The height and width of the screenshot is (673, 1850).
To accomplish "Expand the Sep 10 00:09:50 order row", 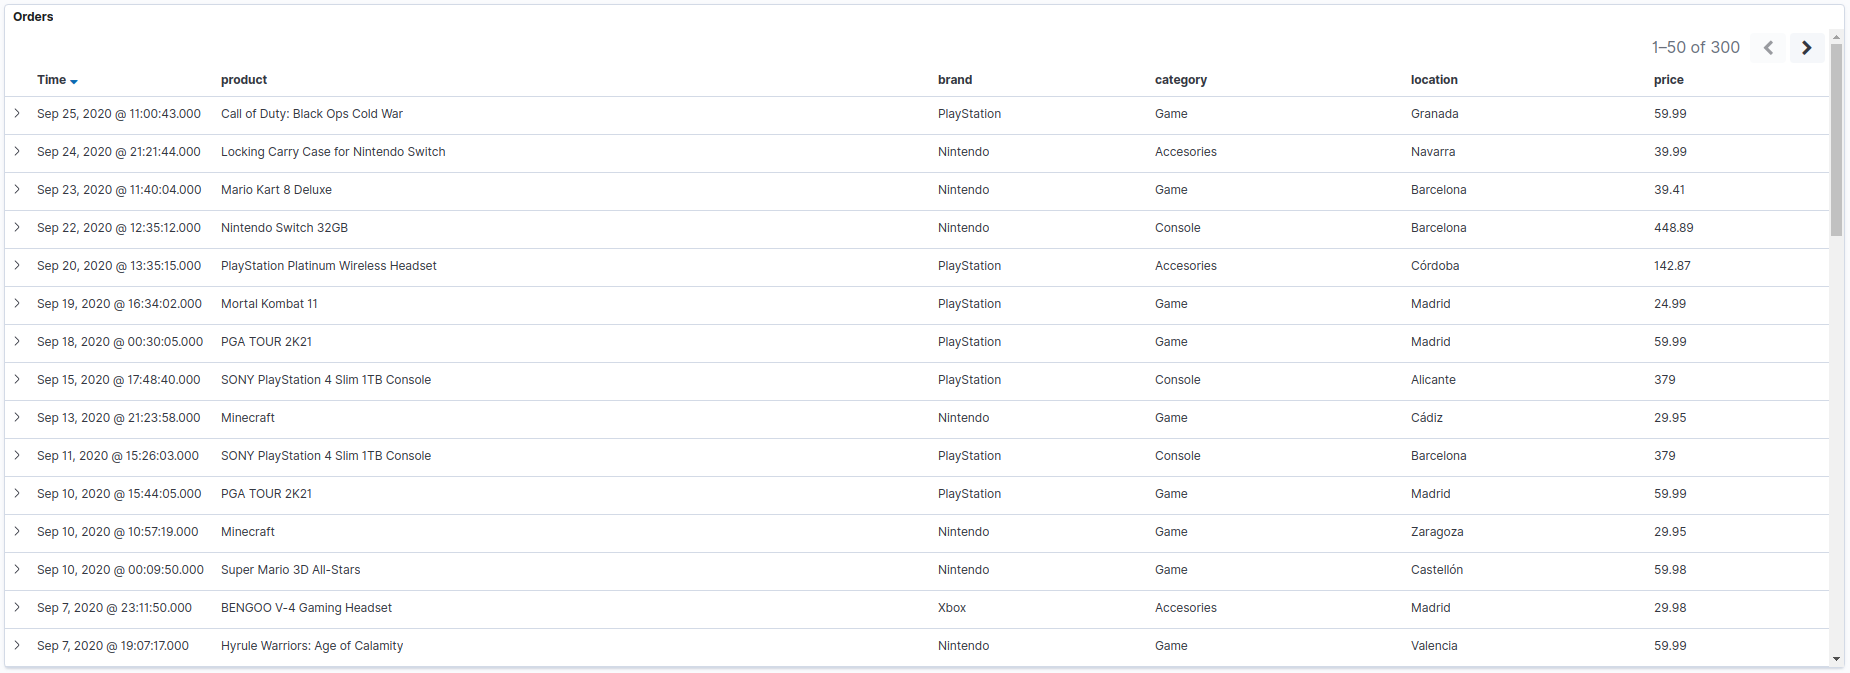I will pyautogui.click(x=17, y=570).
